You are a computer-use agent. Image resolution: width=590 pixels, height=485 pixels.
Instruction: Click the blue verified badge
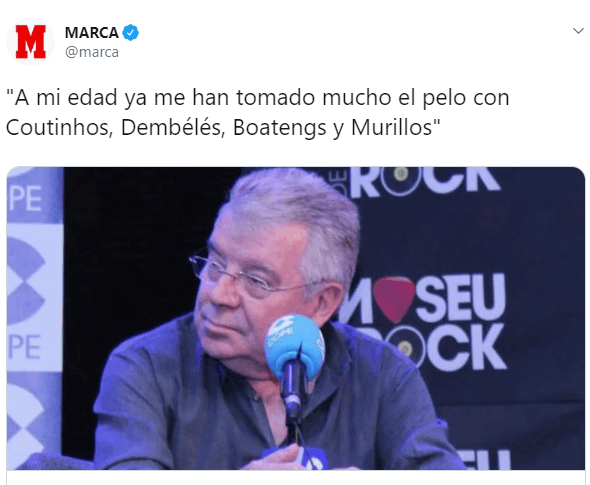pyautogui.click(x=131, y=33)
